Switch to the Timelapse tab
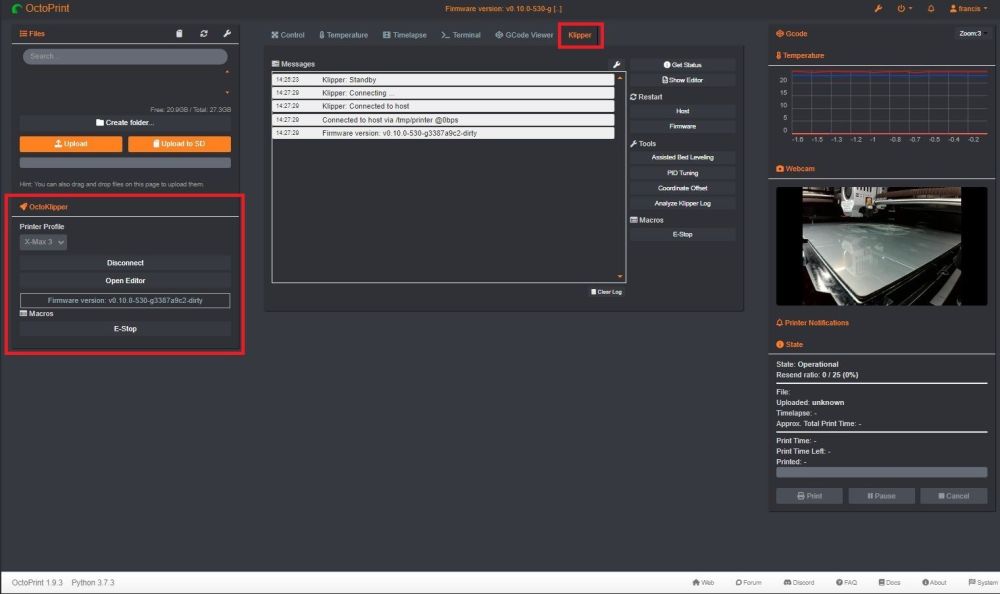 coord(404,35)
